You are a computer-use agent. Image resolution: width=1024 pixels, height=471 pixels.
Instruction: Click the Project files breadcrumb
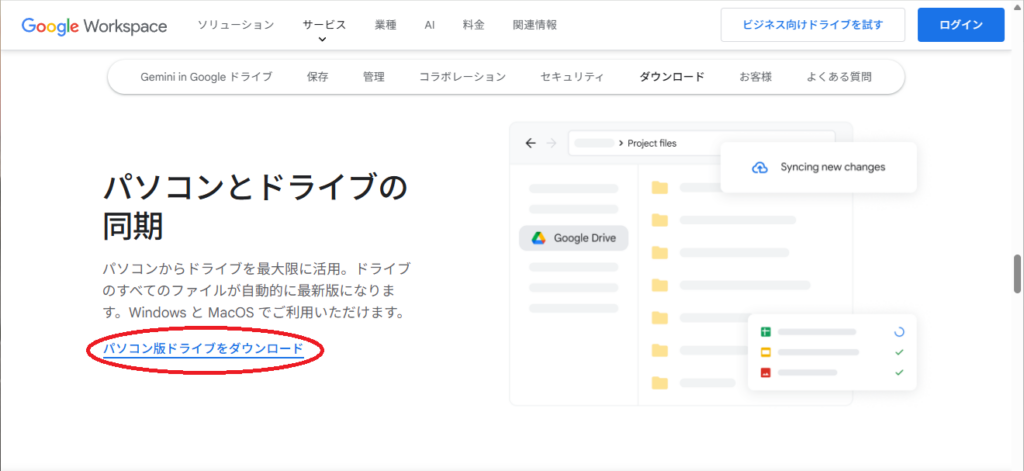[x=652, y=144]
